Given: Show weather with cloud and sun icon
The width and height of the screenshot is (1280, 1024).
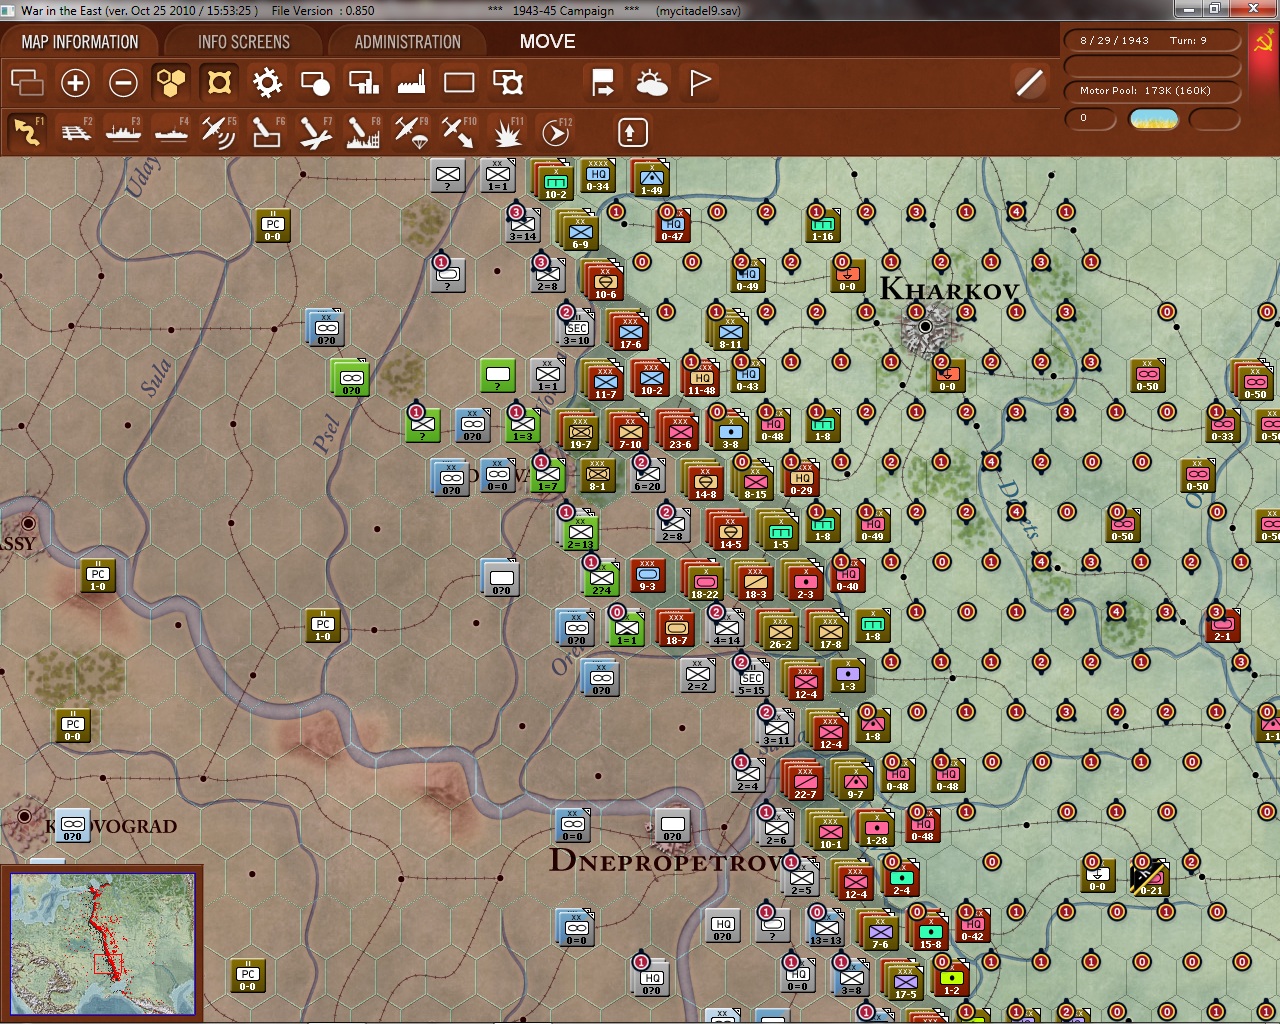Looking at the screenshot, I should 652,83.
